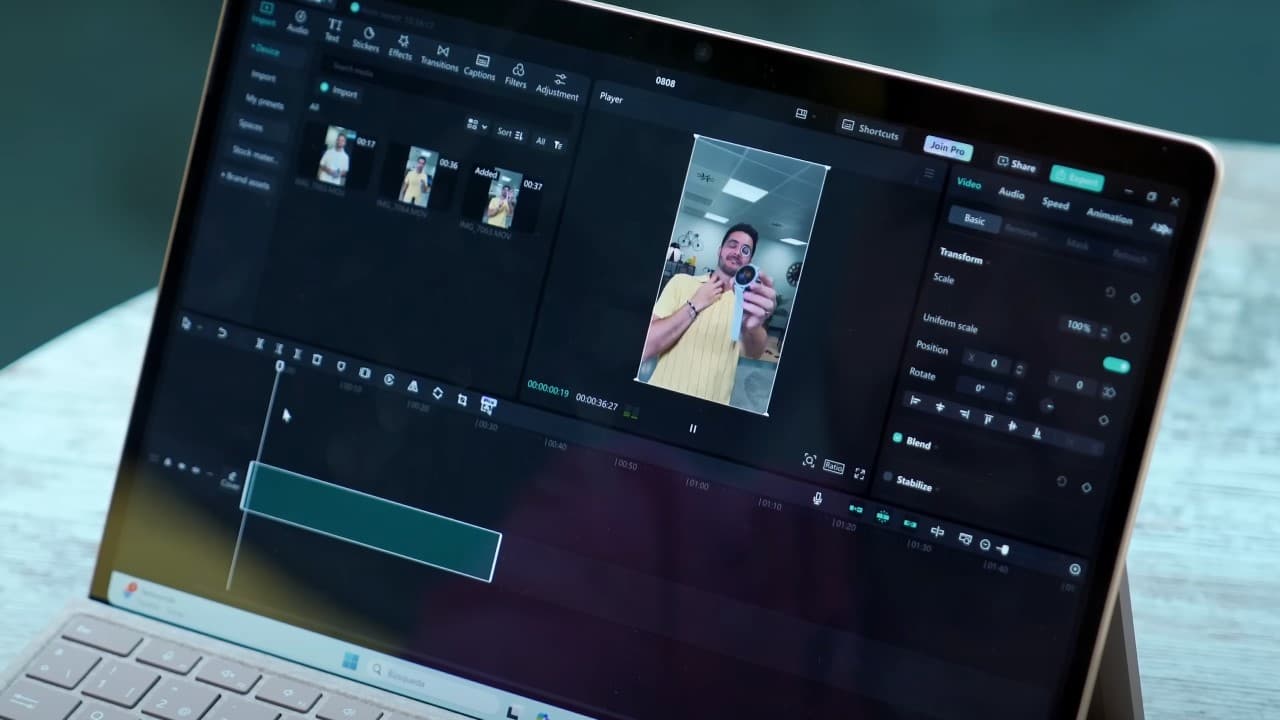The image size is (1280, 720).
Task: Add keyframe for Stabilize
Action: pos(1087,487)
